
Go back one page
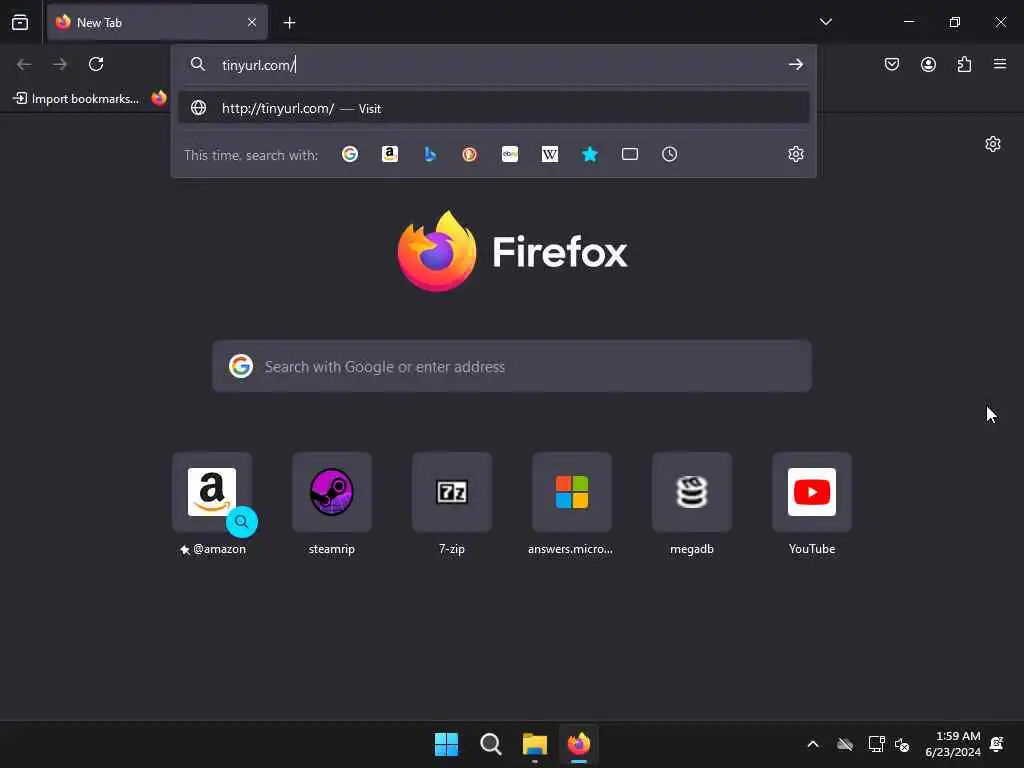click(x=24, y=64)
